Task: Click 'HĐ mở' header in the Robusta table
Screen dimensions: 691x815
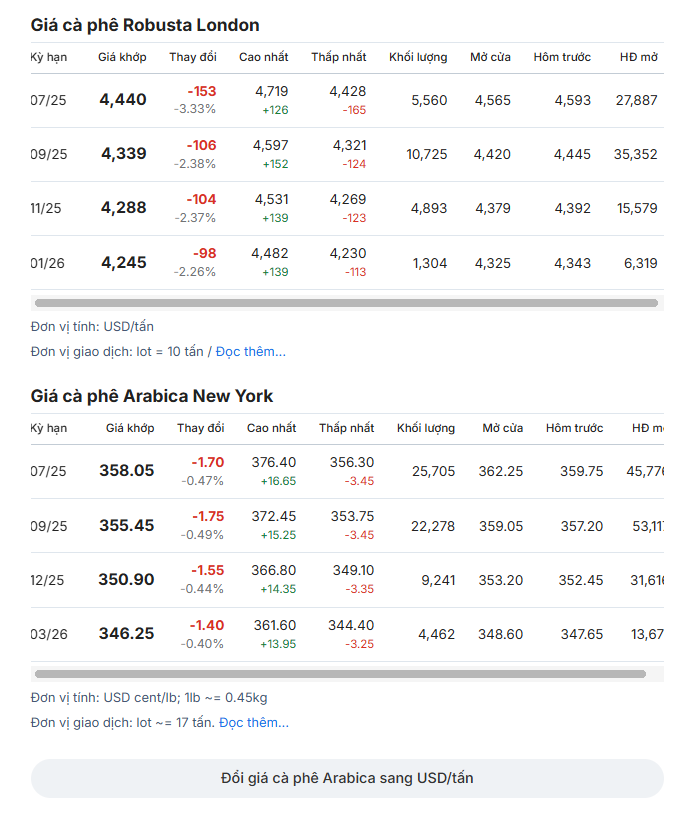Action: point(638,57)
